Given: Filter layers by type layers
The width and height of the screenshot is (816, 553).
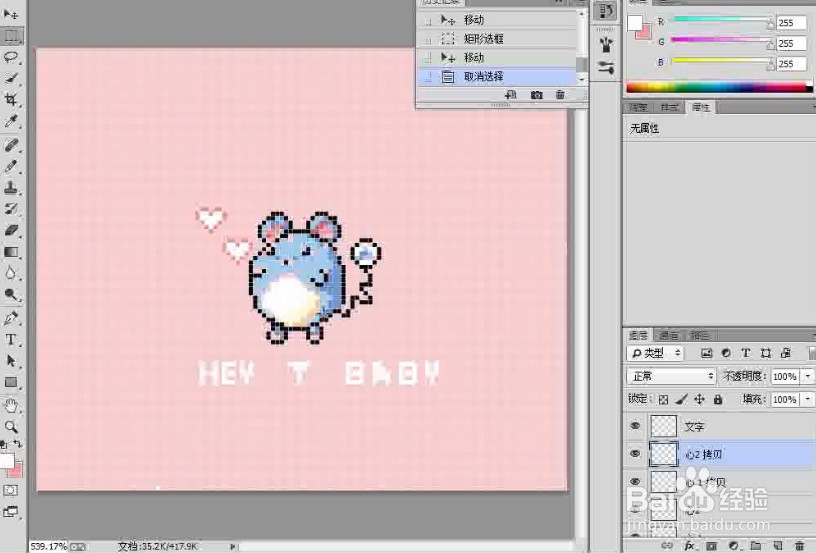Looking at the screenshot, I should (x=746, y=353).
